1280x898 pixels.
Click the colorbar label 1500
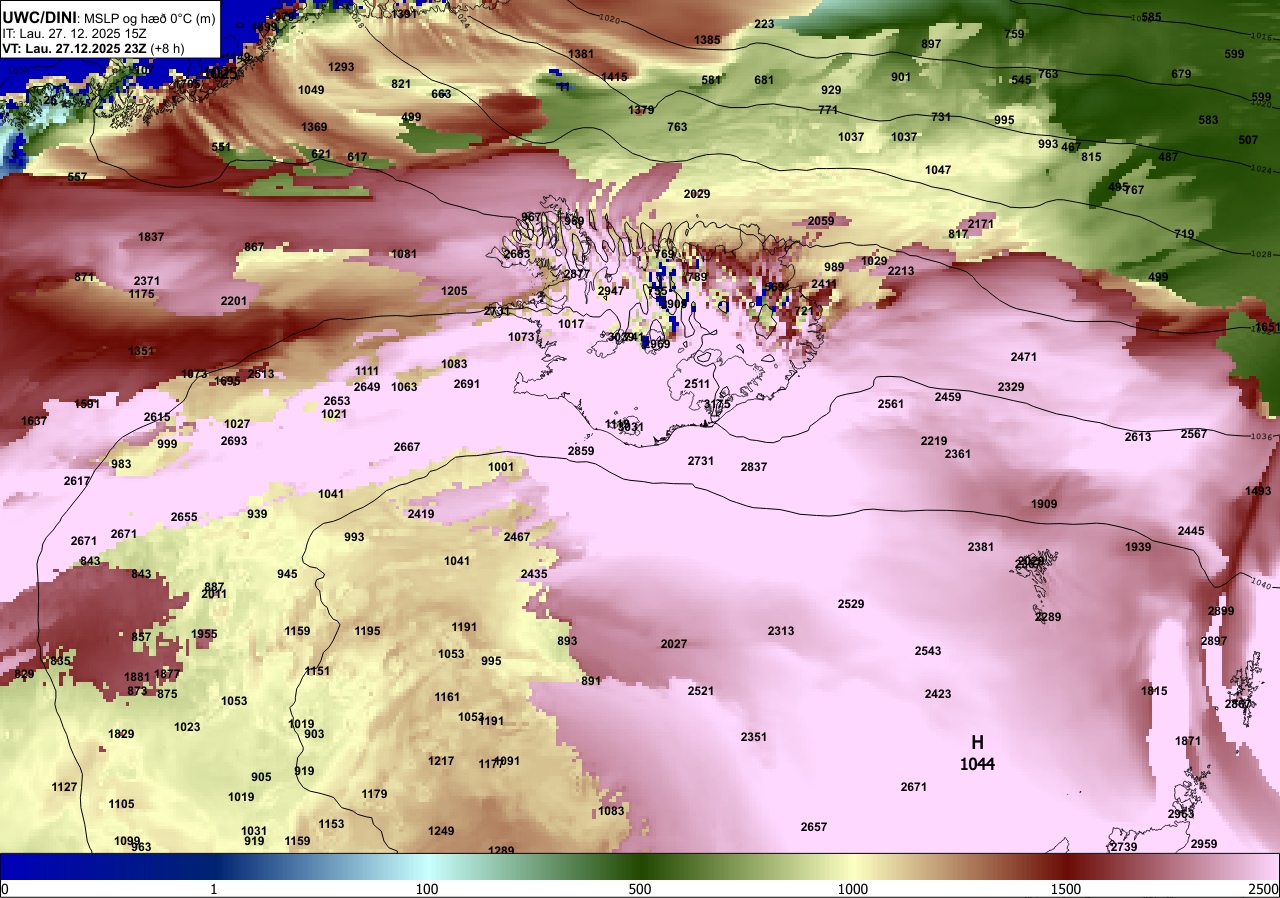(1065, 889)
